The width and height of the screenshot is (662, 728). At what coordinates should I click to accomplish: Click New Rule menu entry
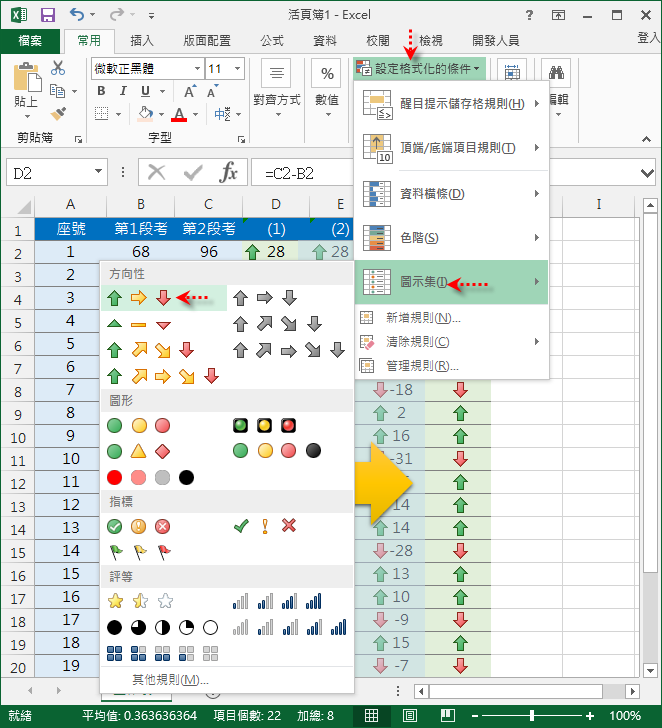(x=452, y=318)
